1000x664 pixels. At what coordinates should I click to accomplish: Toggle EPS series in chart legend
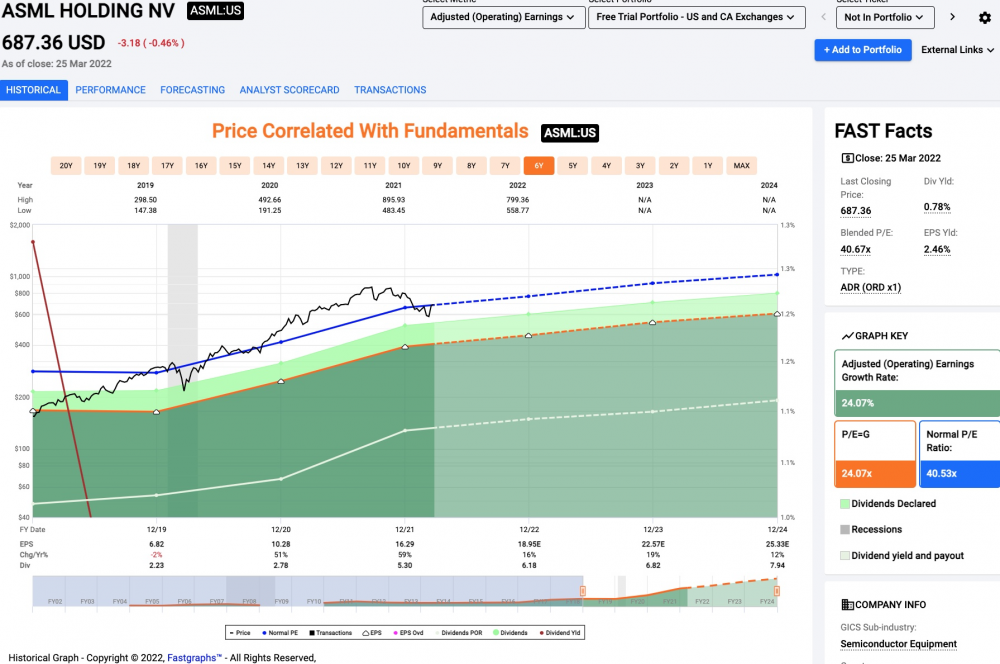tap(372, 633)
